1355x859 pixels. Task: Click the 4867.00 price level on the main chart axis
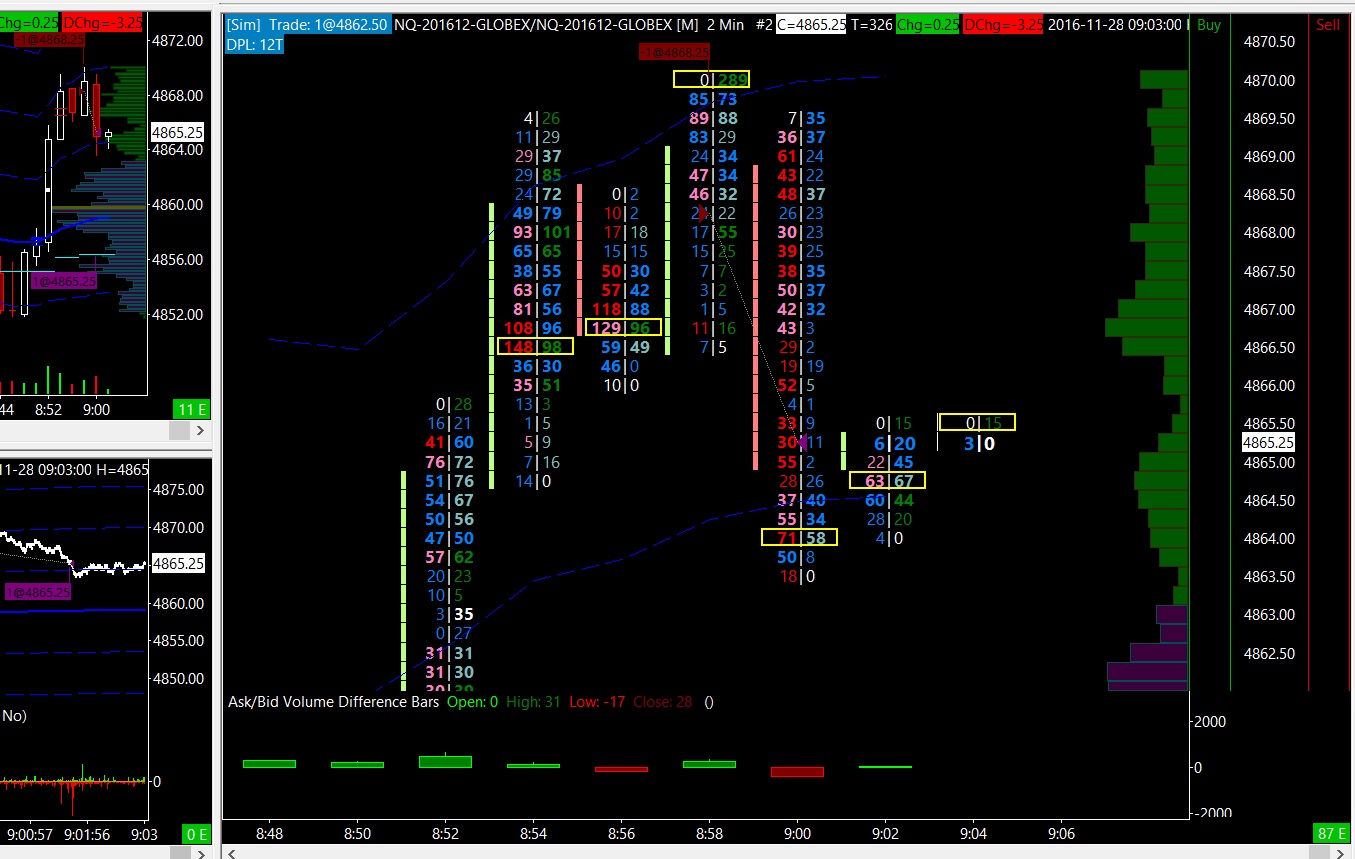[x=1268, y=310]
